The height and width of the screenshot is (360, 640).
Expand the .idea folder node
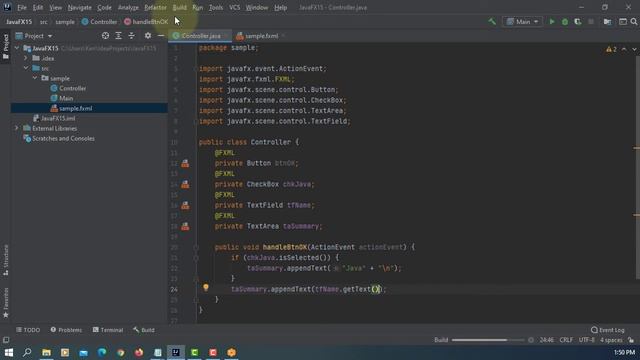pyautogui.click(x=26, y=58)
